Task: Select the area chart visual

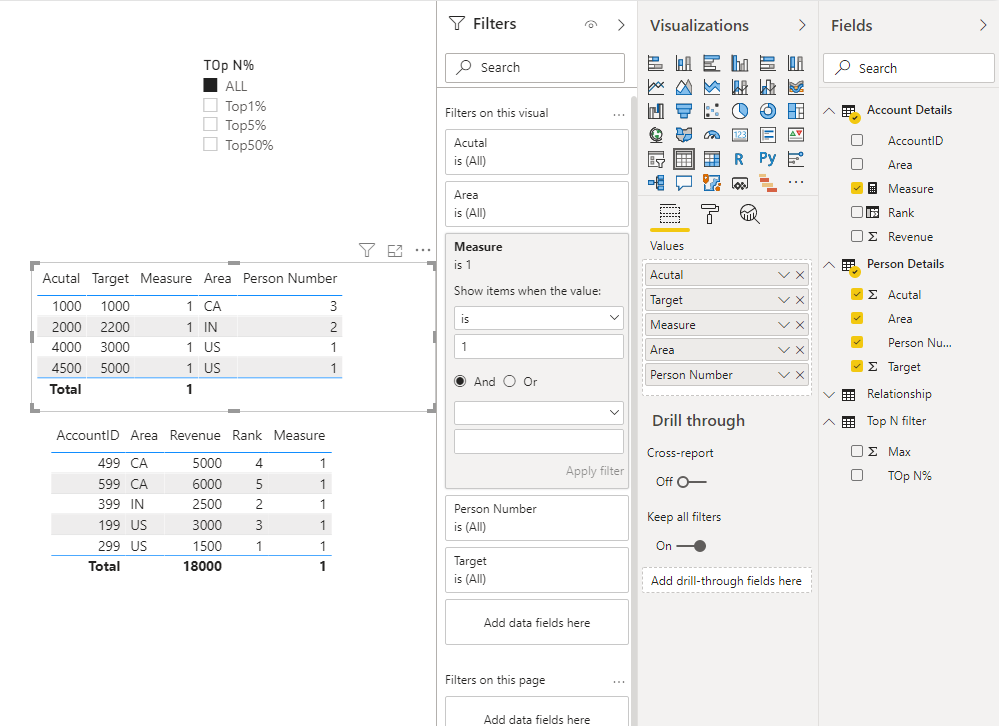Action: coord(684,87)
